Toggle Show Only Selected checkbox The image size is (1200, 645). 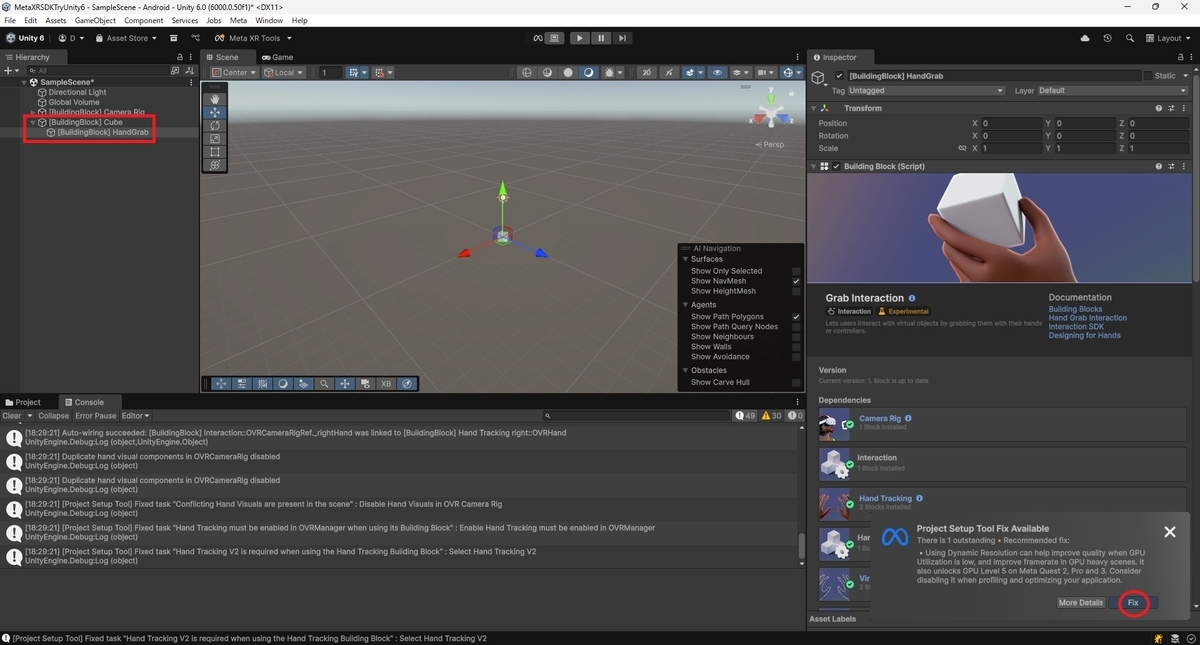click(796, 271)
